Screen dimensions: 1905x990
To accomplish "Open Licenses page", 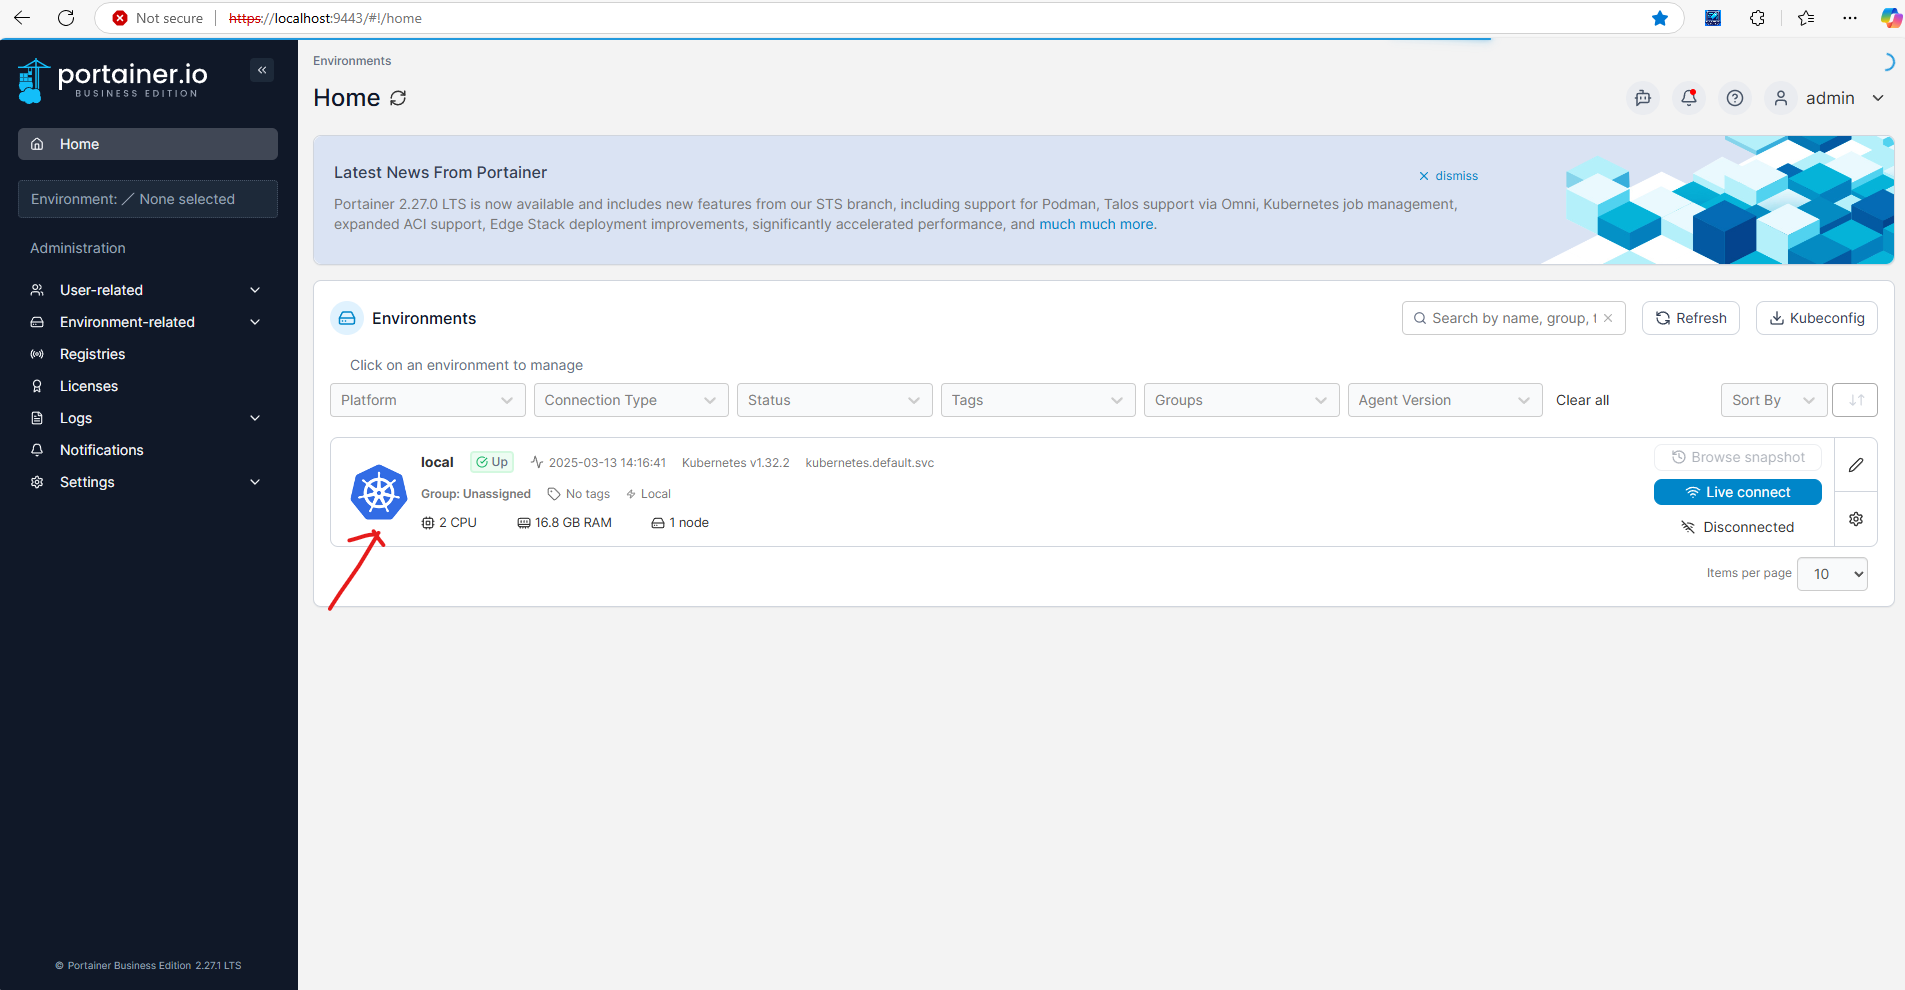I will coord(89,386).
